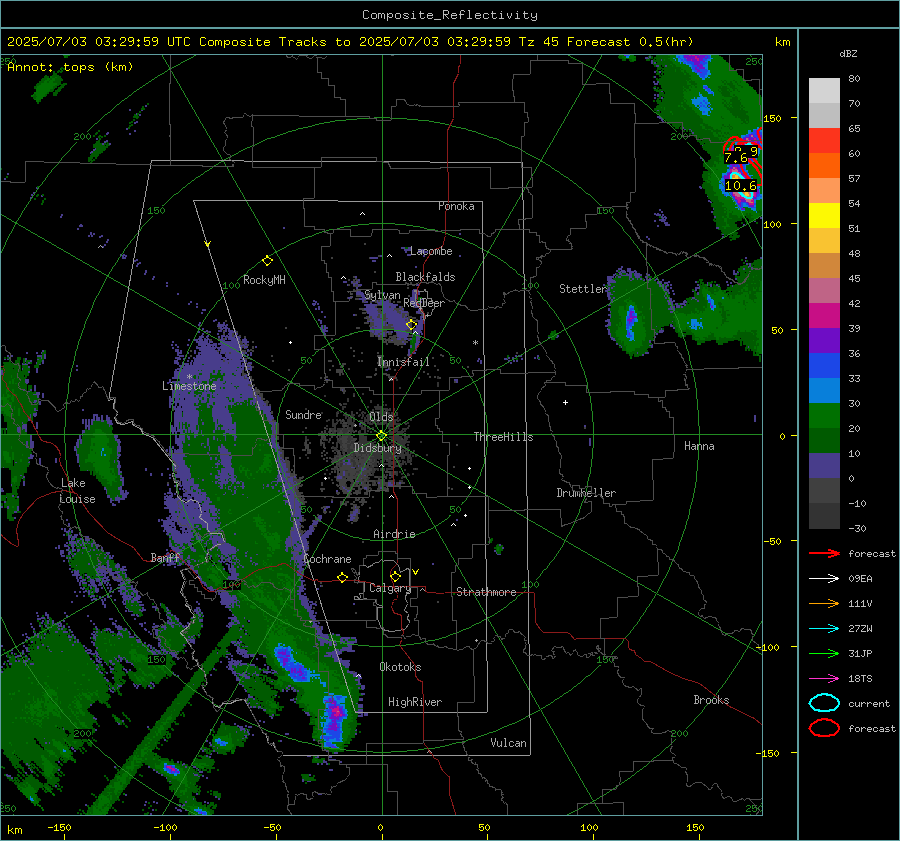Image resolution: width=900 pixels, height=841 pixels.
Task: Click the Didsbury city label
Action: coord(377,448)
